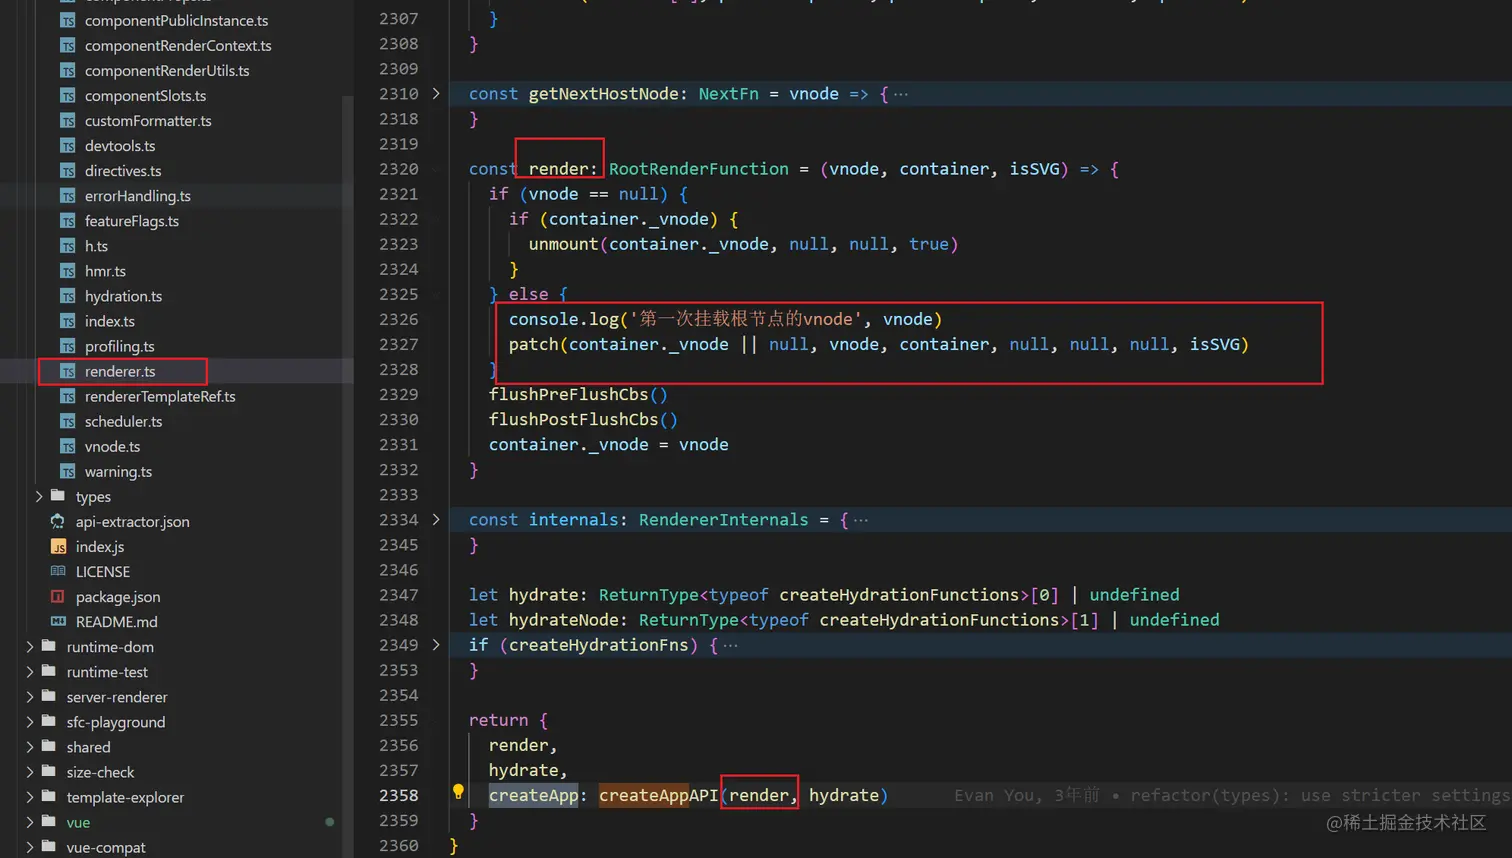Unfold getNextHostNode at line 2310

436,93
